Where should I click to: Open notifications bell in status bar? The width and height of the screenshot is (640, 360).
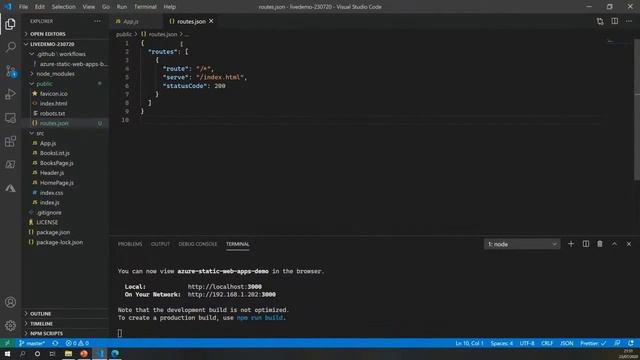pyautogui.click(x=631, y=343)
